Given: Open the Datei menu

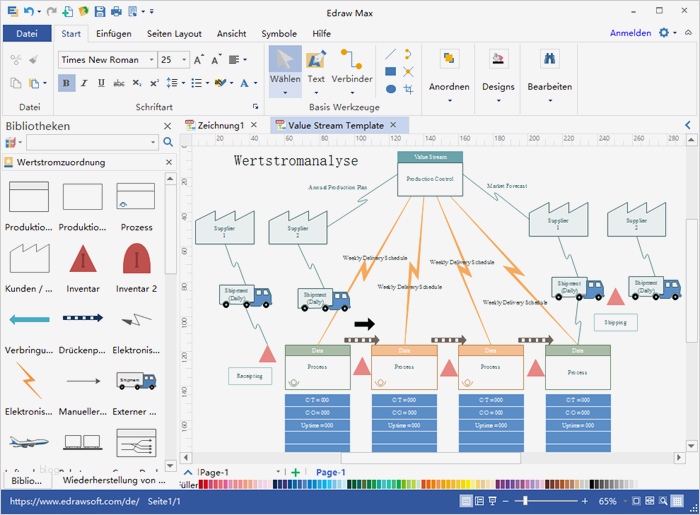Looking at the screenshot, I should [x=27, y=33].
